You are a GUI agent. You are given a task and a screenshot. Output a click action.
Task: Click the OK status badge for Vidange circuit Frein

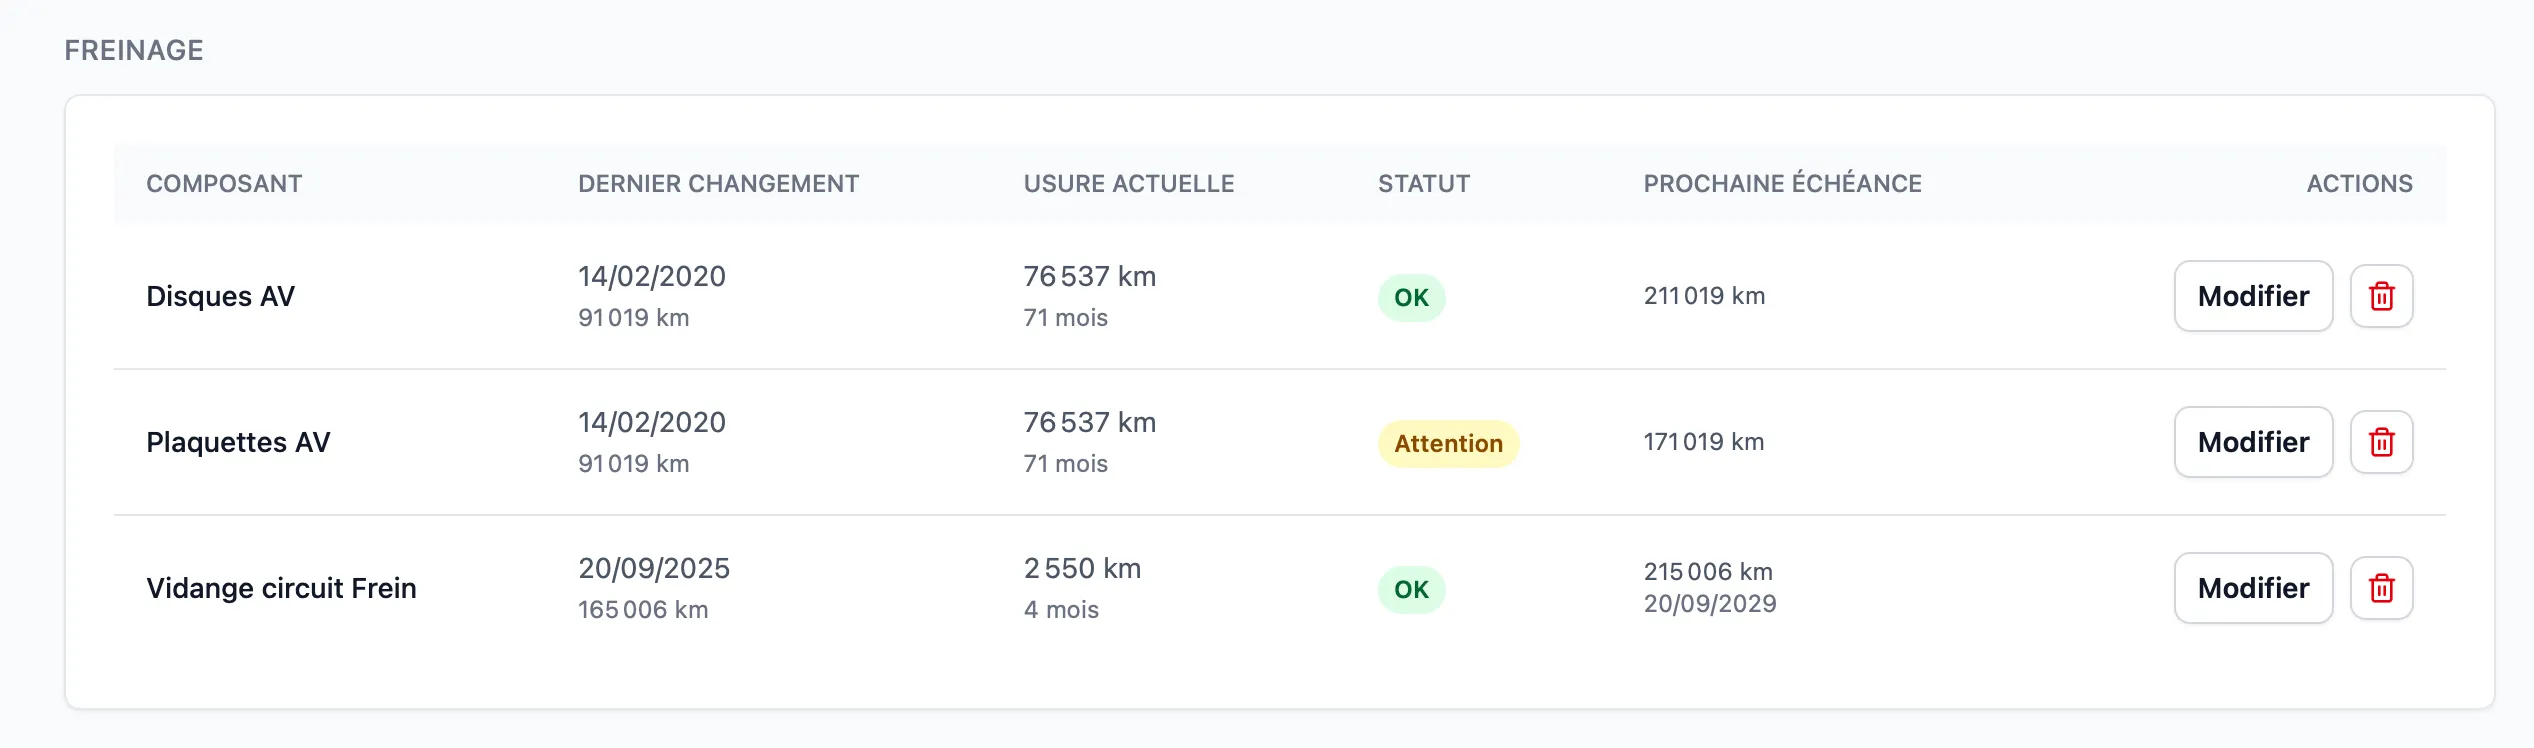(1410, 588)
